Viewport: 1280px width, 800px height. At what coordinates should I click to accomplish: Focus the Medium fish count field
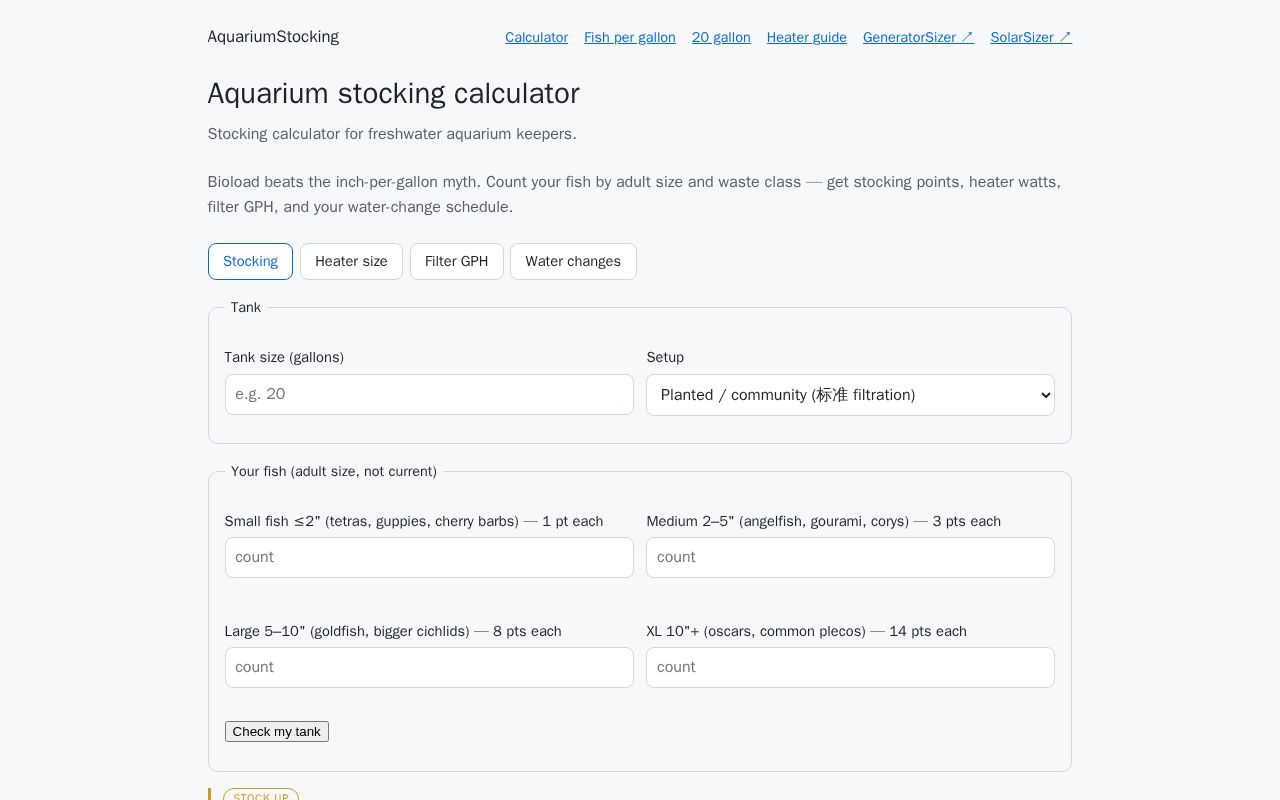pyautogui.click(x=850, y=557)
